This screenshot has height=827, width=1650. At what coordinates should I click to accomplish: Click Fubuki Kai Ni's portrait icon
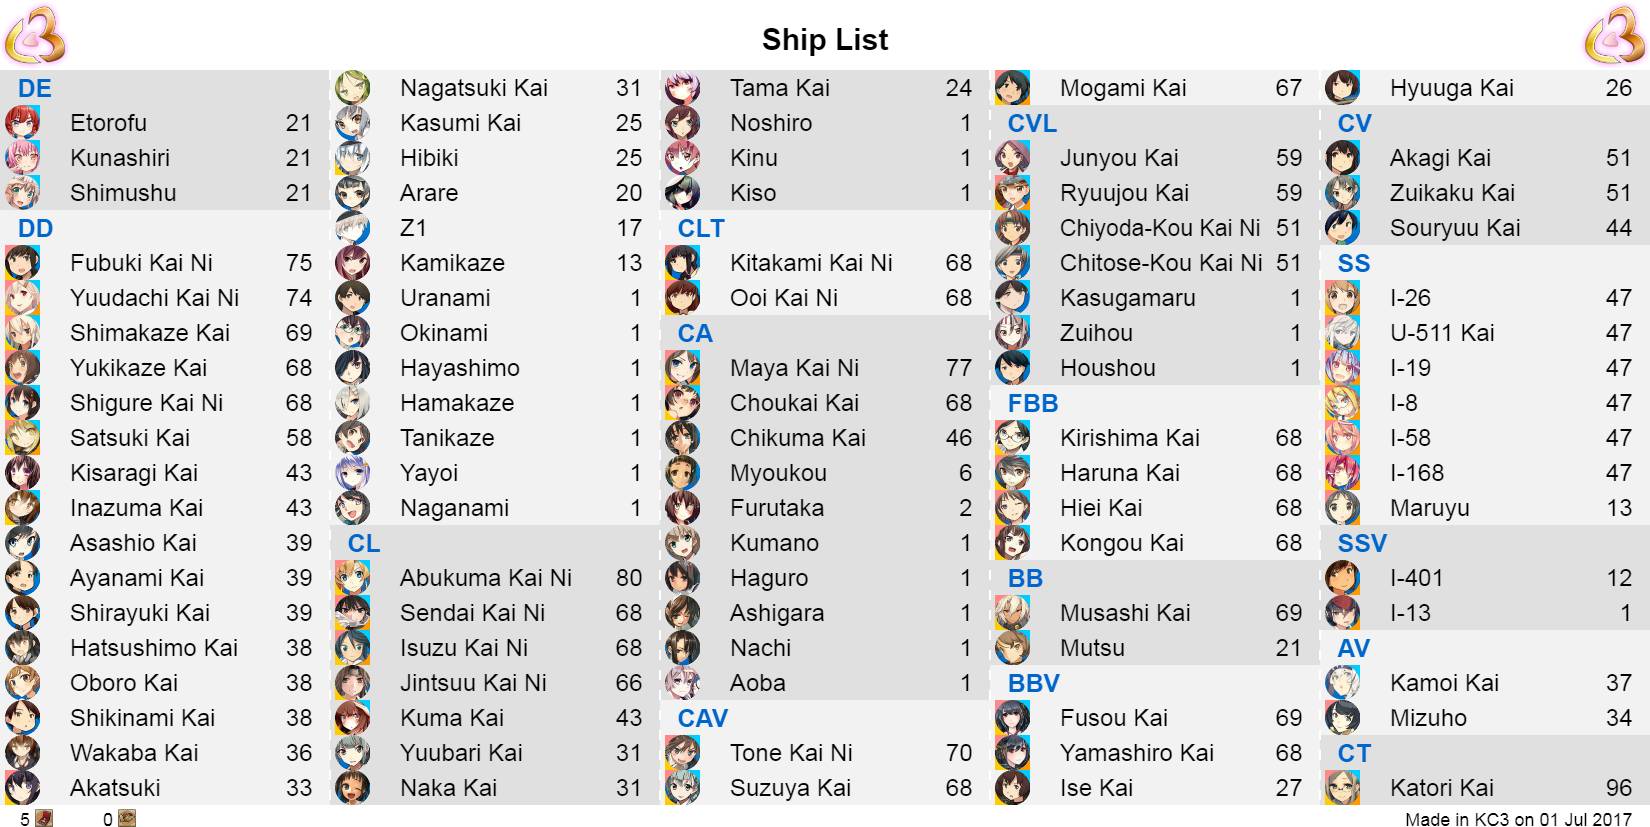[22, 263]
